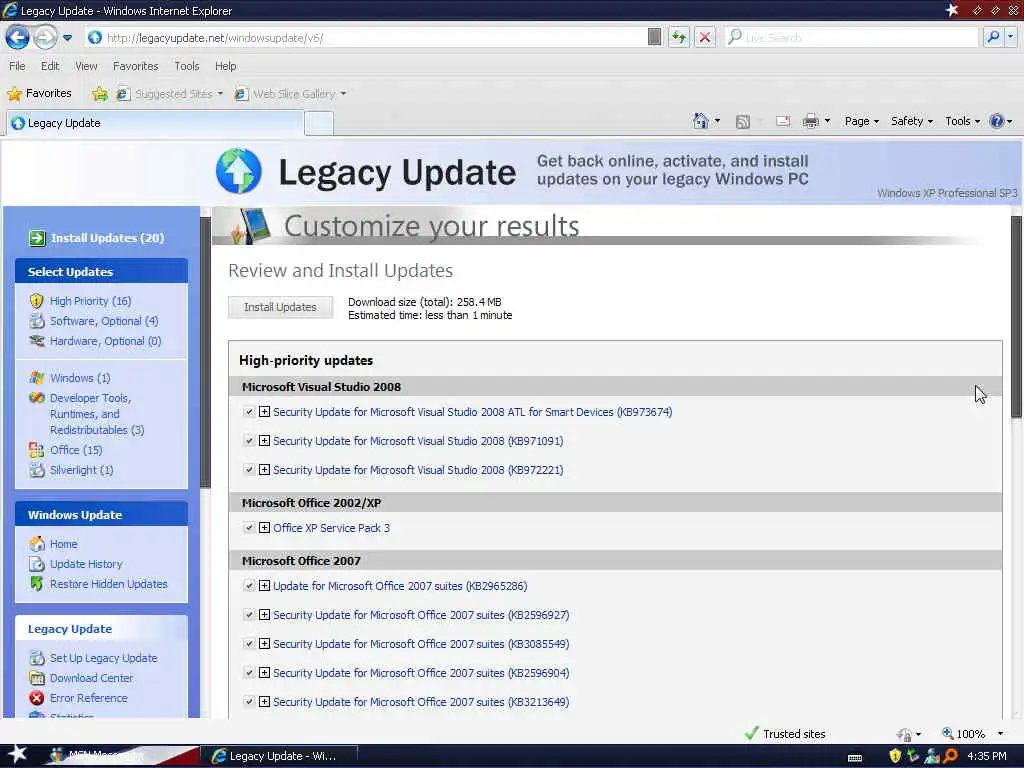Click the Print icon in command bar

click(x=810, y=121)
